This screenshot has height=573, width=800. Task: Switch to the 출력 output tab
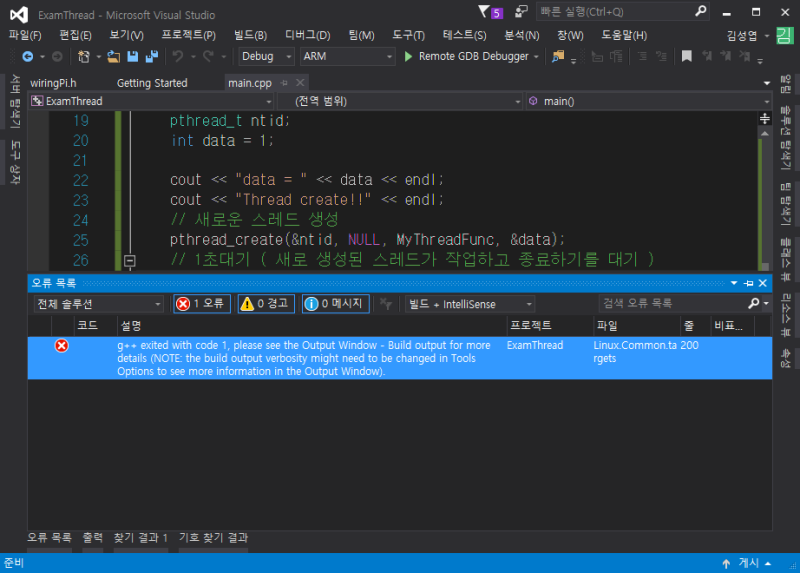click(92, 538)
